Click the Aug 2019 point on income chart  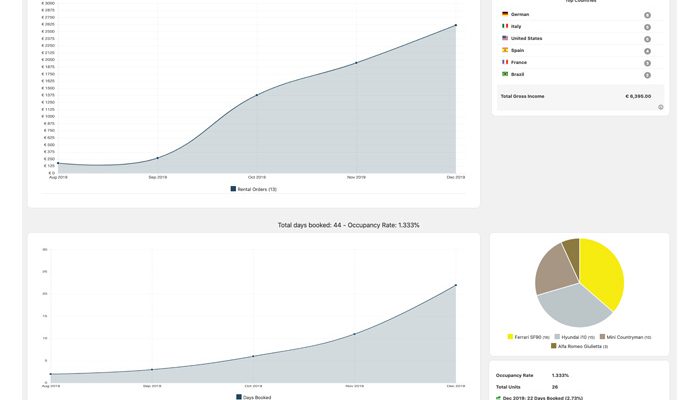[58, 163]
